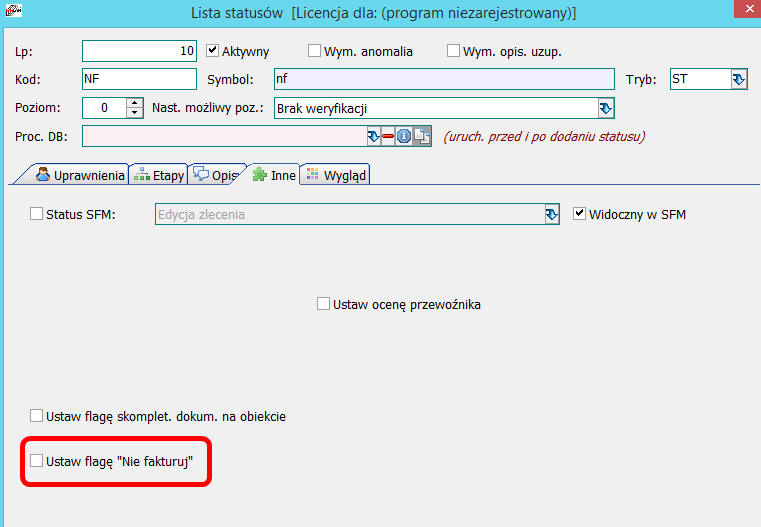The height and width of the screenshot is (527, 761).
Task: Check Ustaw ocenę przewoźnika
Action: click(x=323, y=304)
